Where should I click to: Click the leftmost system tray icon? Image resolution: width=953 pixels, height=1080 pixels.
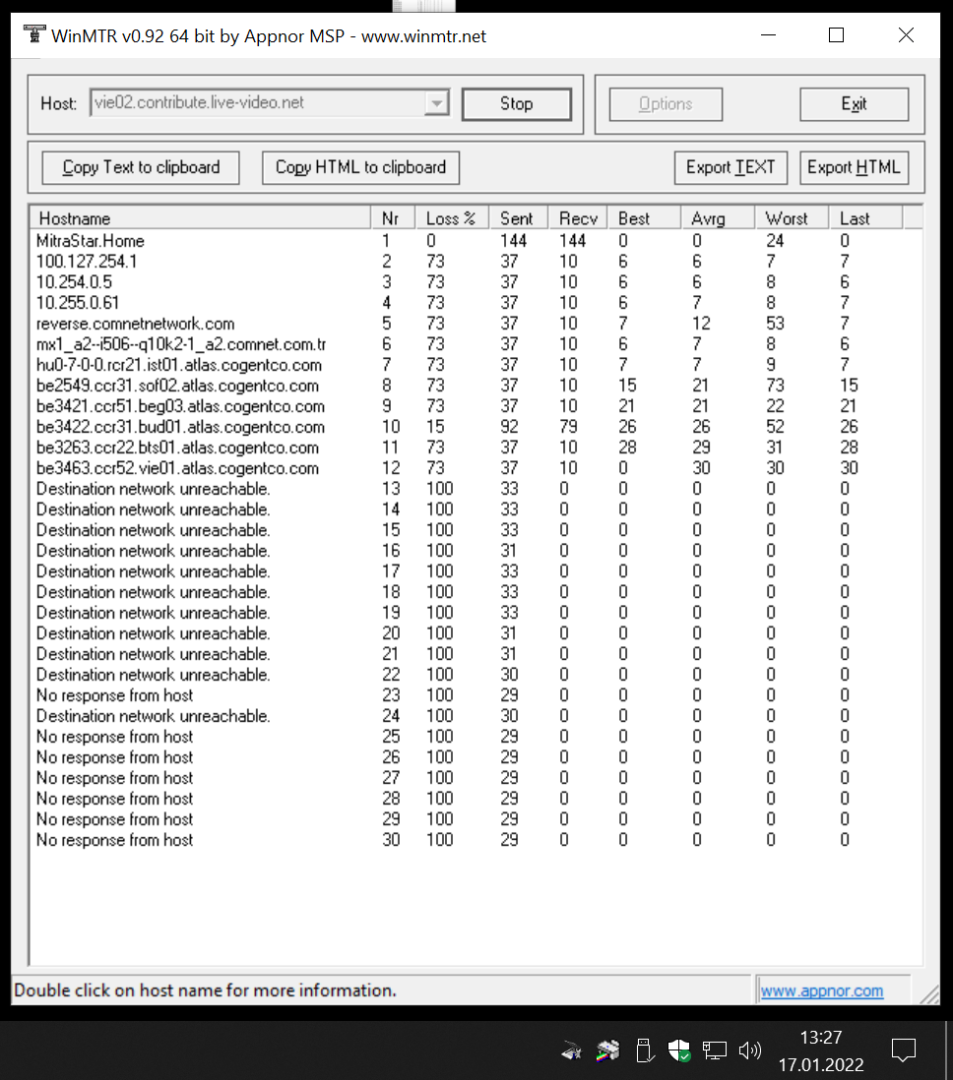pos(572,1052)
